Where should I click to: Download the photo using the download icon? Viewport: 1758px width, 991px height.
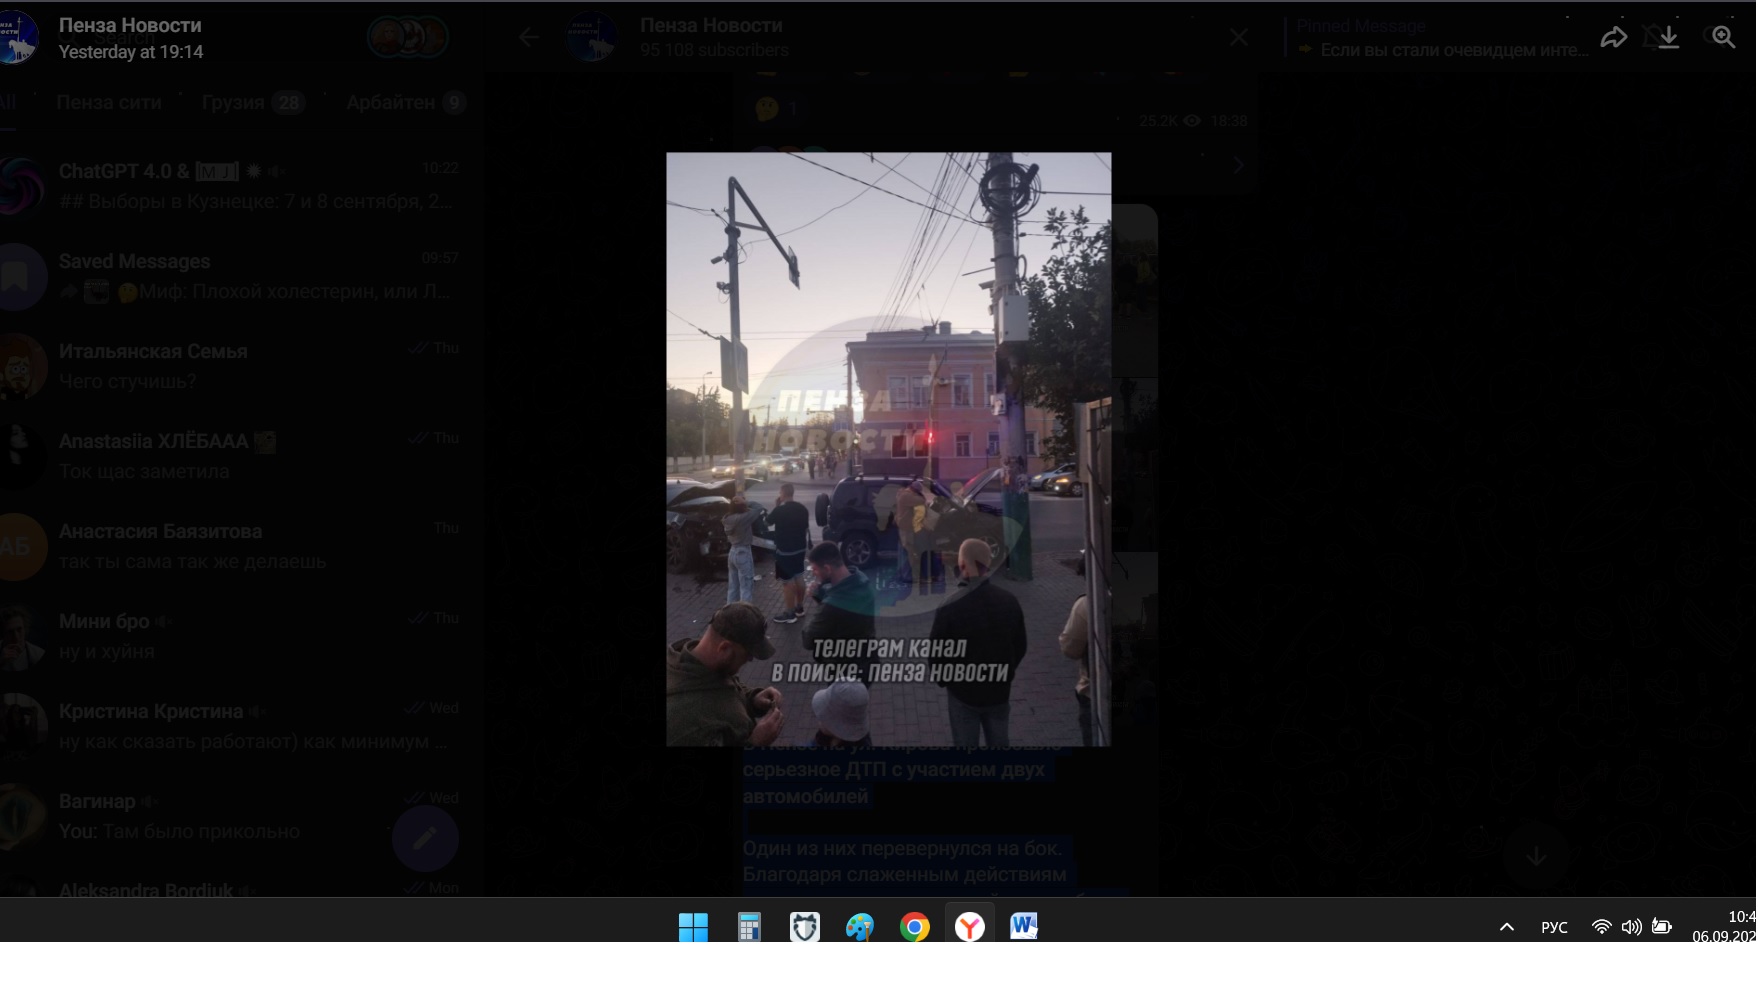1668,38
